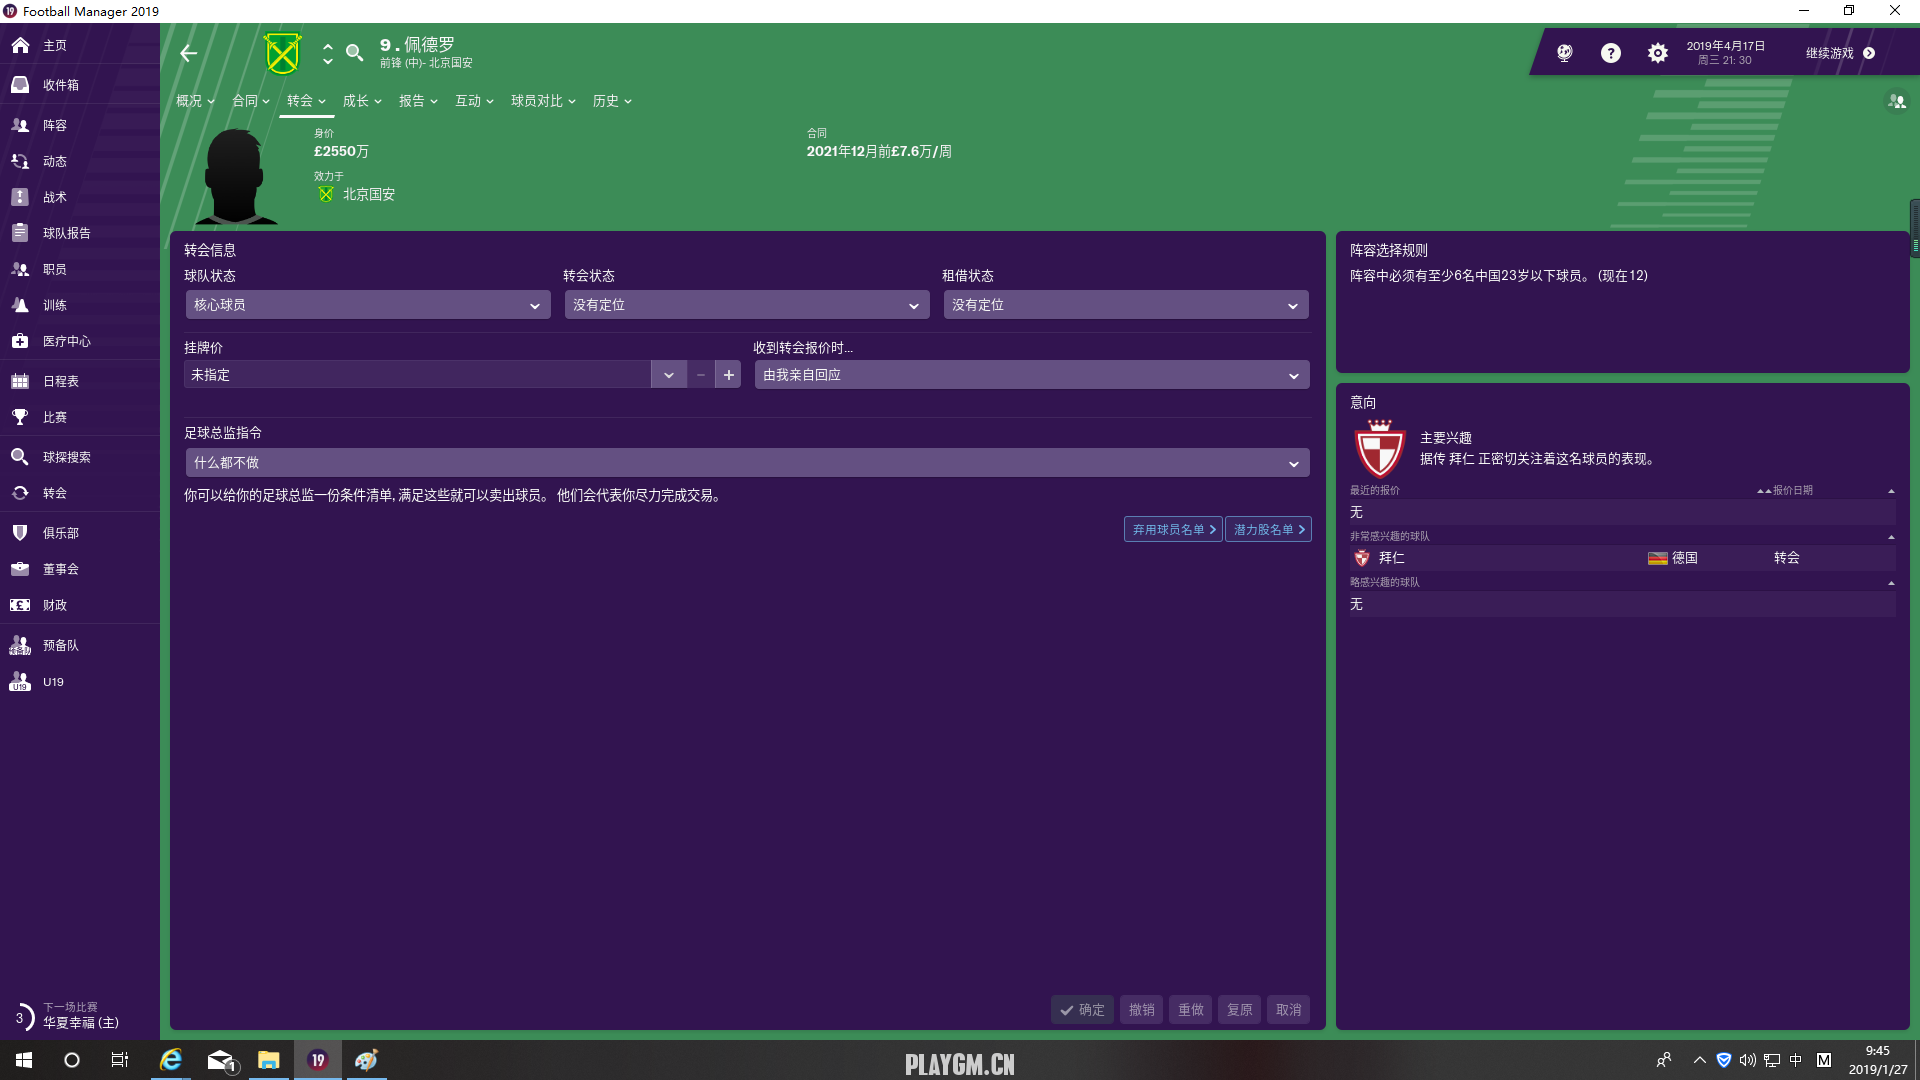Click the back arrow in header
Image resolution: width=1920 pixels, height=1080 pixels.
pyautogui.click(x=188, y=53)
